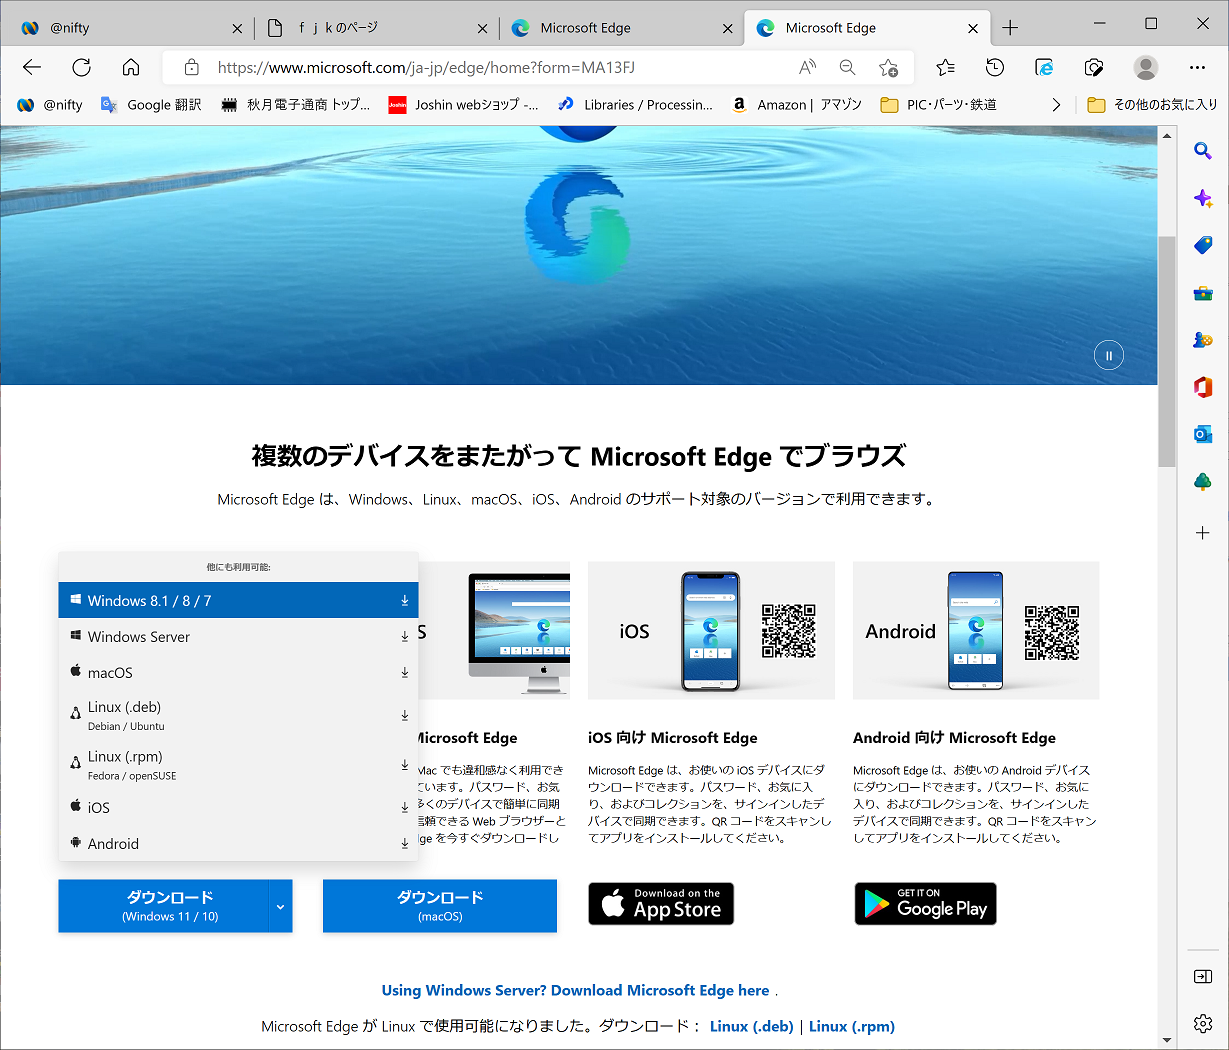Hide the sidebar using the panel icon
Viewport: 1229px width, 1050px height.
pos(1203,976)
